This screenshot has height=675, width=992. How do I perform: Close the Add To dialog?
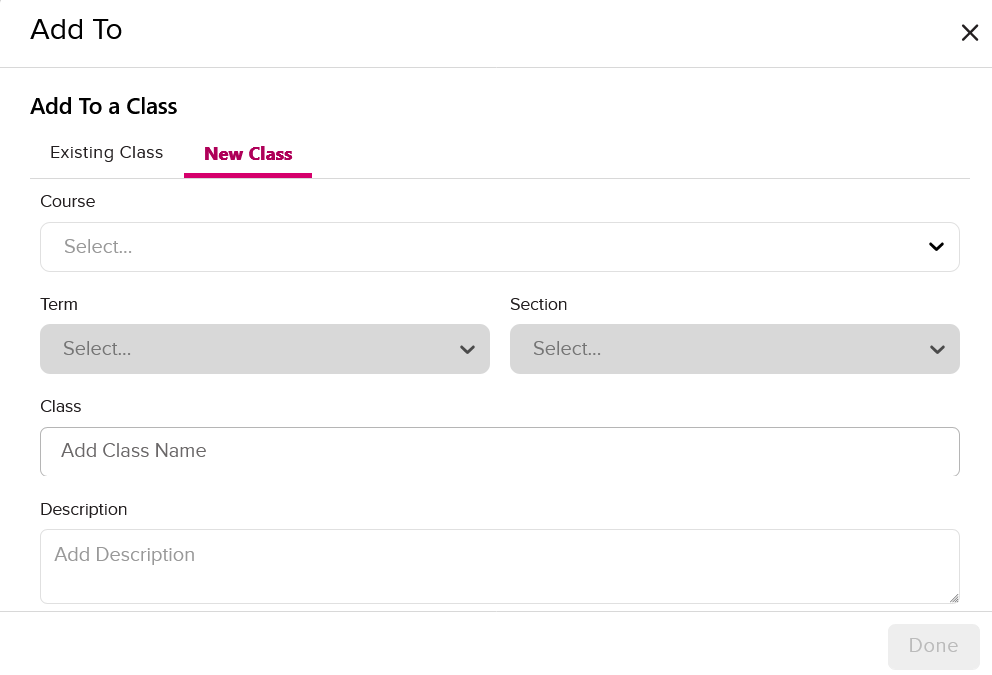click(969, 33)
